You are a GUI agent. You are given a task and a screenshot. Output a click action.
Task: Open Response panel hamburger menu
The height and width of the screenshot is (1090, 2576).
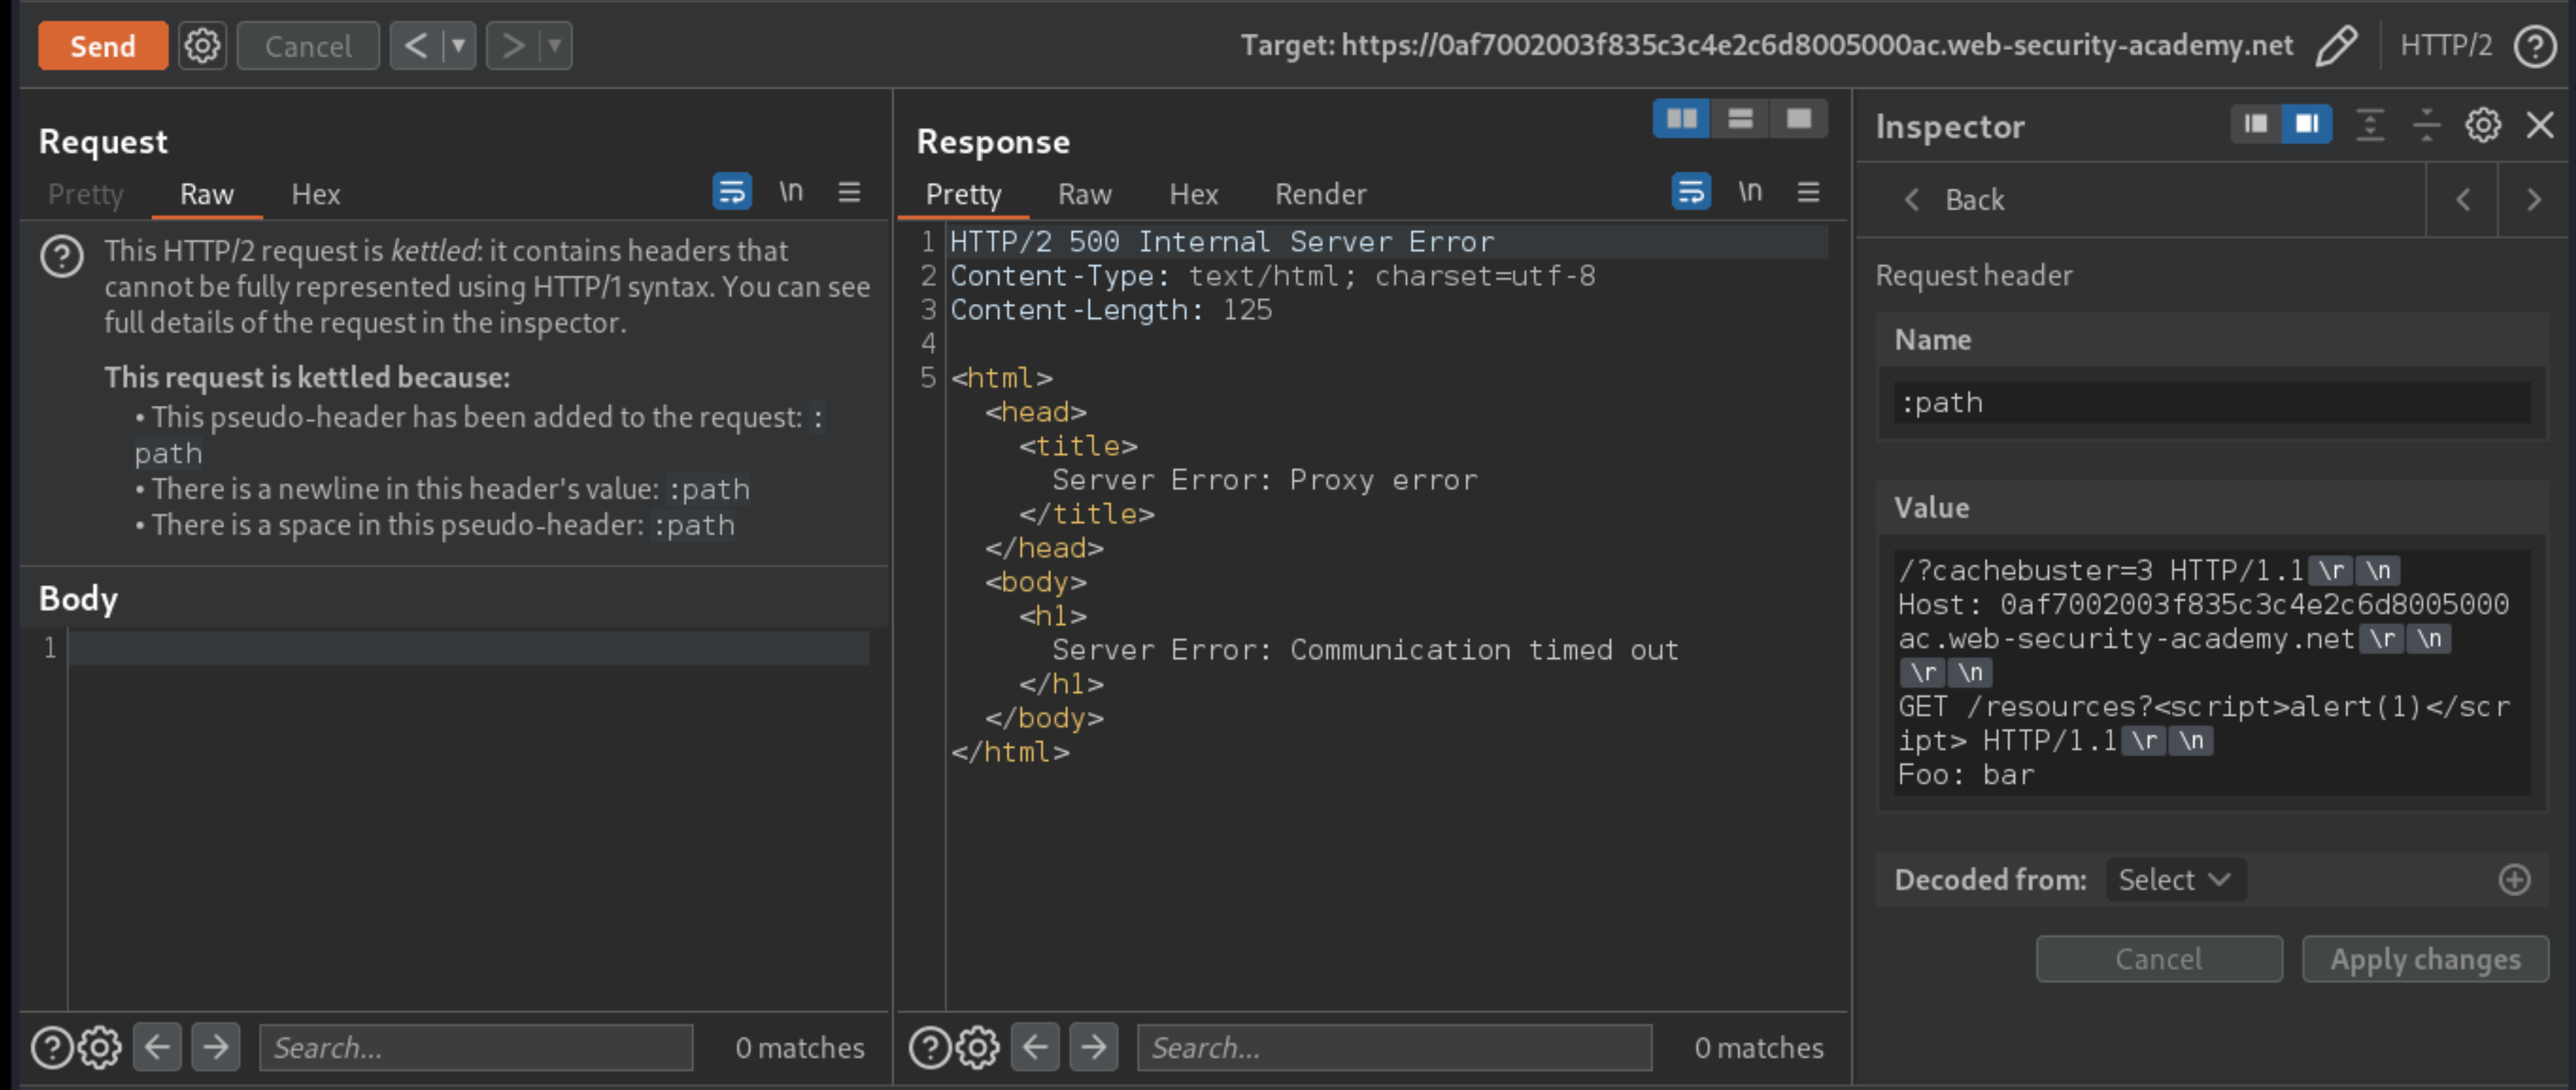point(1808,191)
